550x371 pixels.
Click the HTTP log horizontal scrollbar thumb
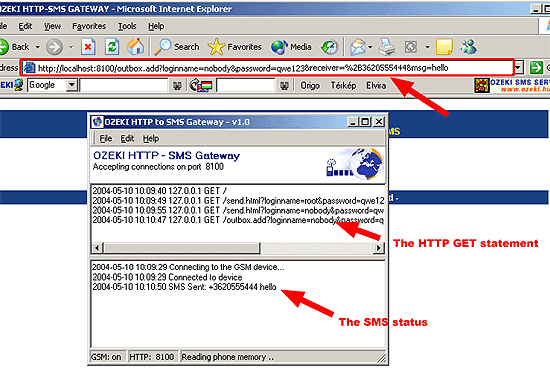click(x=181, y=248)
